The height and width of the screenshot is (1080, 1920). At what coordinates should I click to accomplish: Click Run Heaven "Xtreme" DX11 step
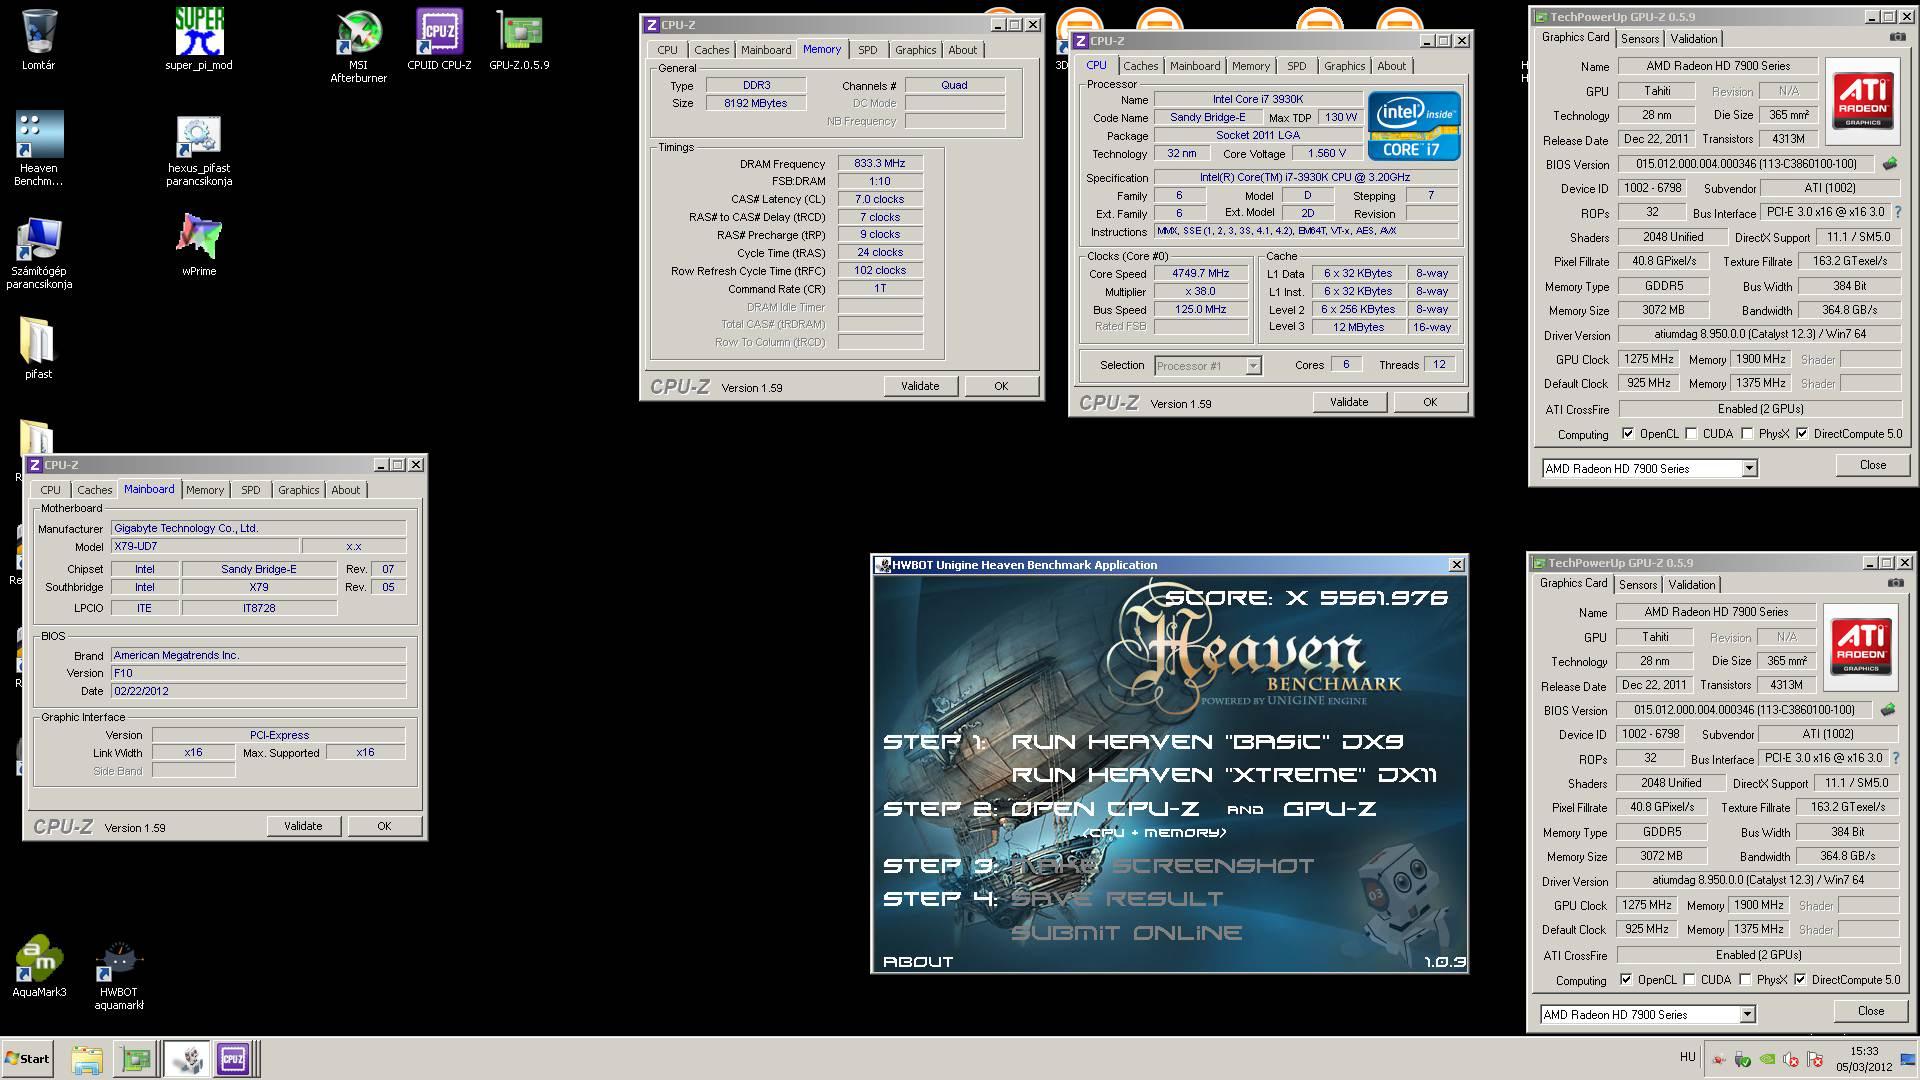1224,775
